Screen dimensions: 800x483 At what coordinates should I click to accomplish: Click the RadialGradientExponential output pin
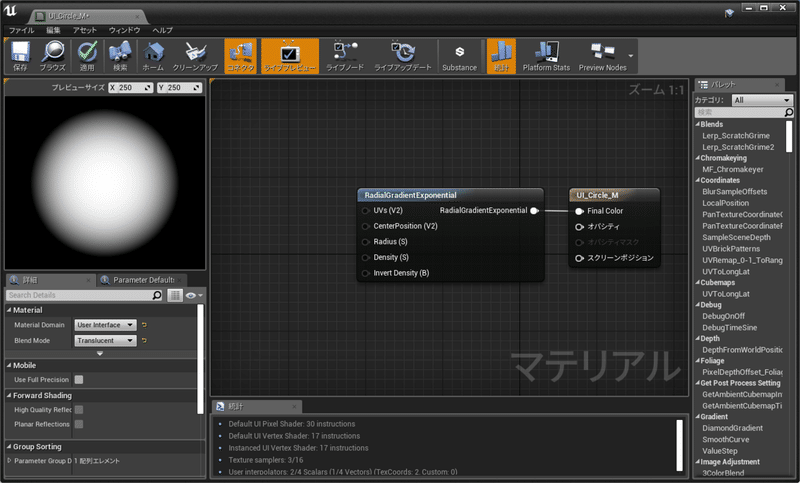tap(534, 211)
